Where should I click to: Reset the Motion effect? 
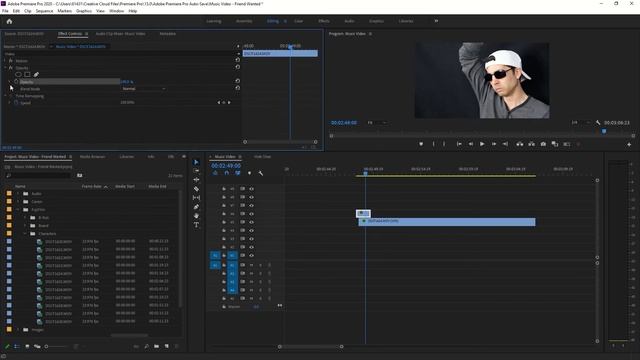pyautogui.click(x=238, y=60)
